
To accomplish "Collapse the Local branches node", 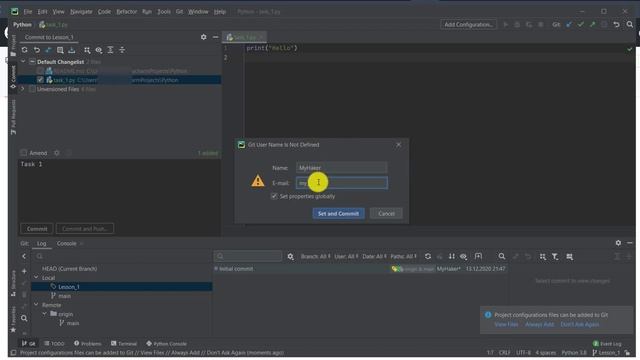I will point(36,278).
